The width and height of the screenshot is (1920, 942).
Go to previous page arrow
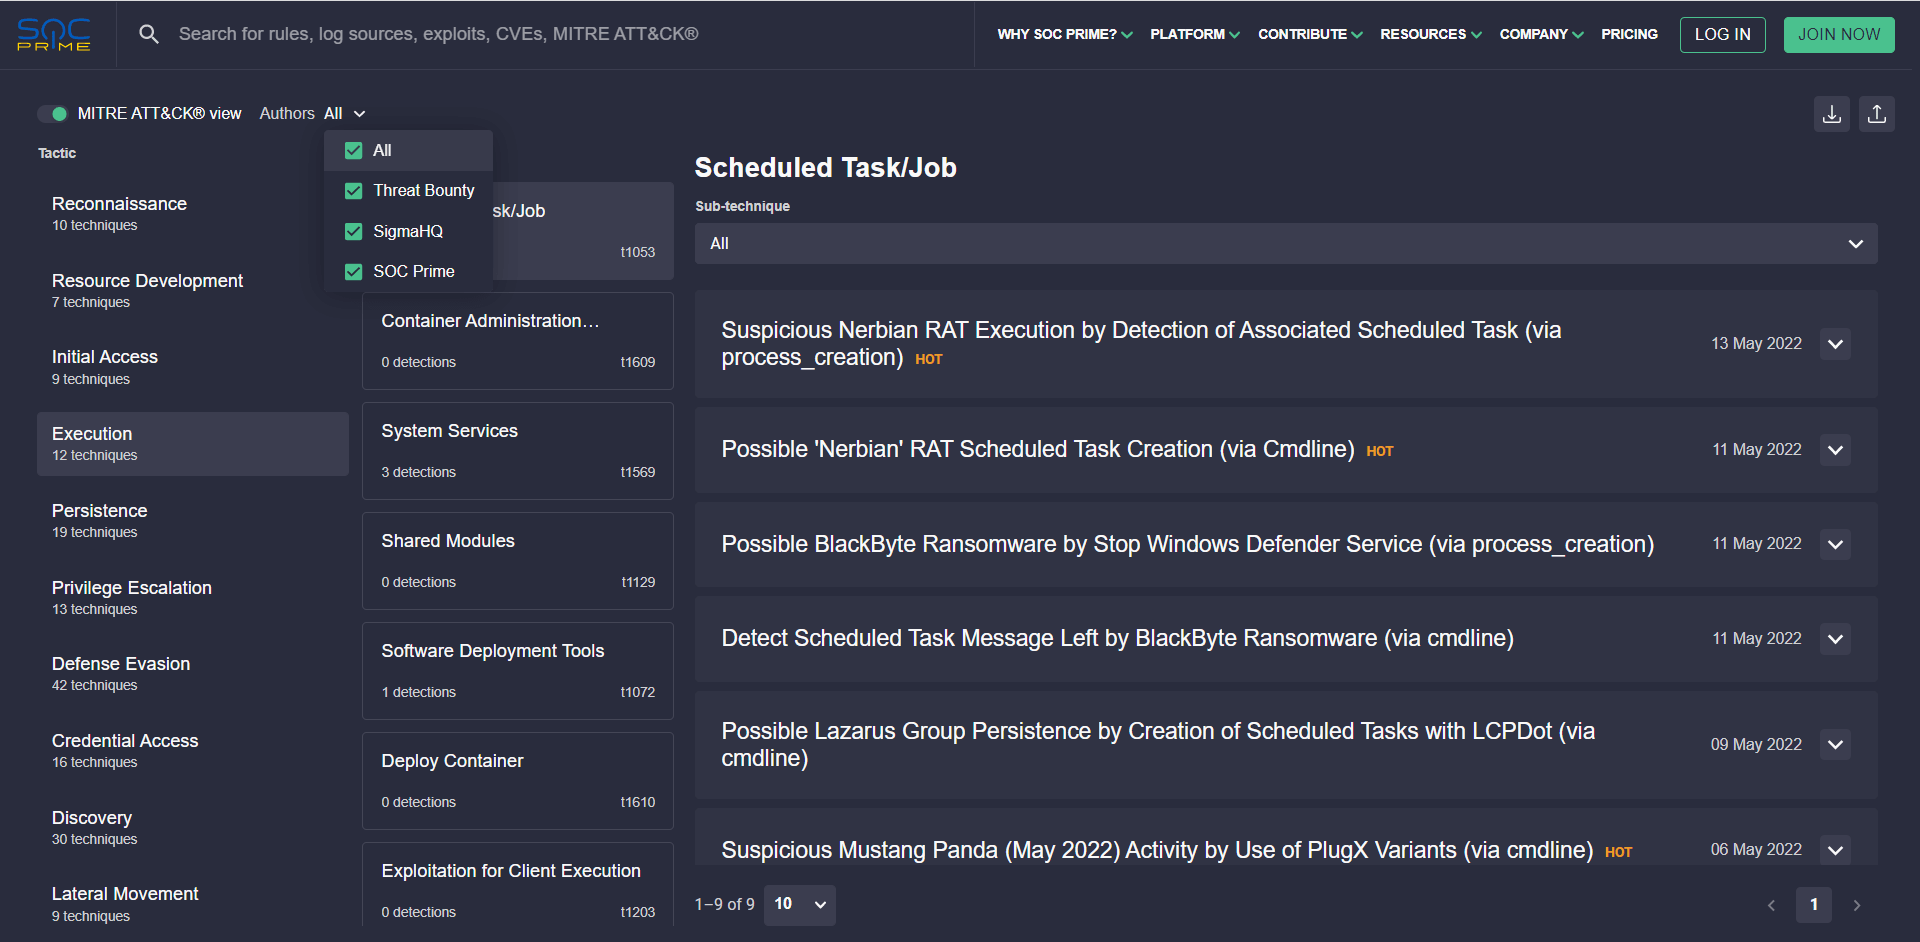(x=1771, y=905)
